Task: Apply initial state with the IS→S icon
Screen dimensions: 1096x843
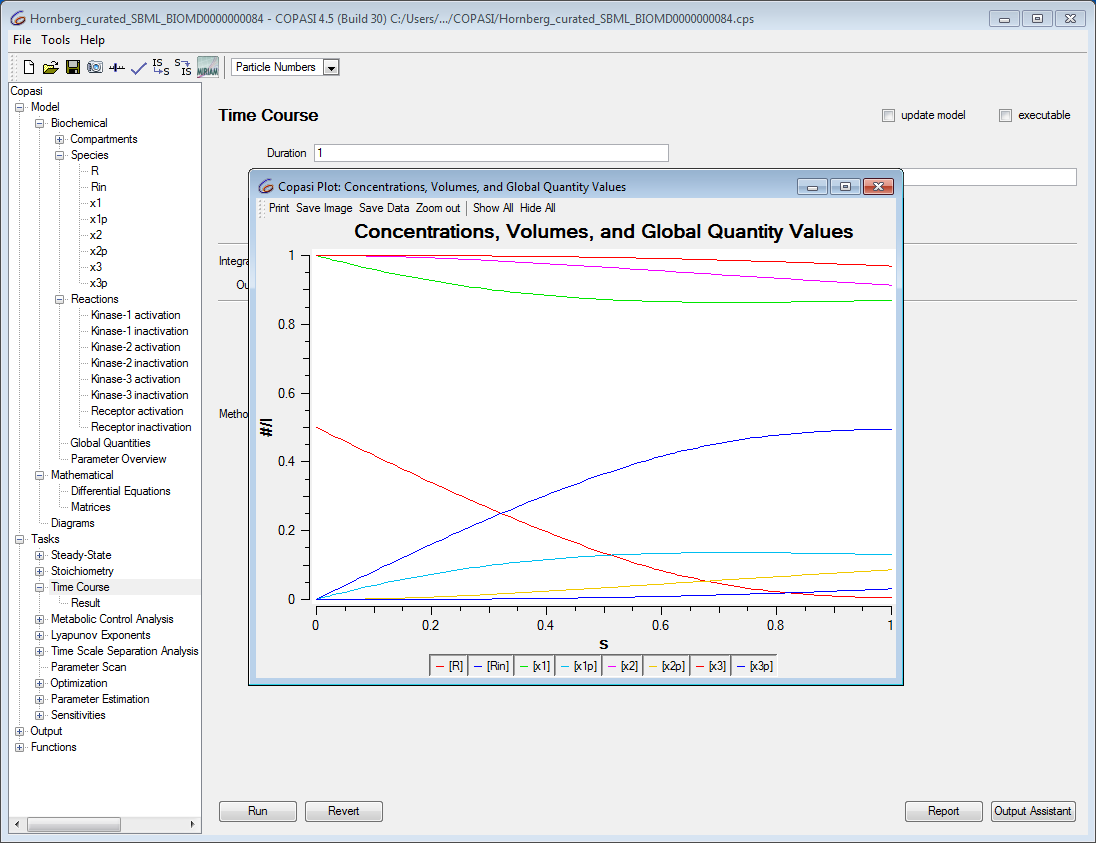Action: click(161, 67)
